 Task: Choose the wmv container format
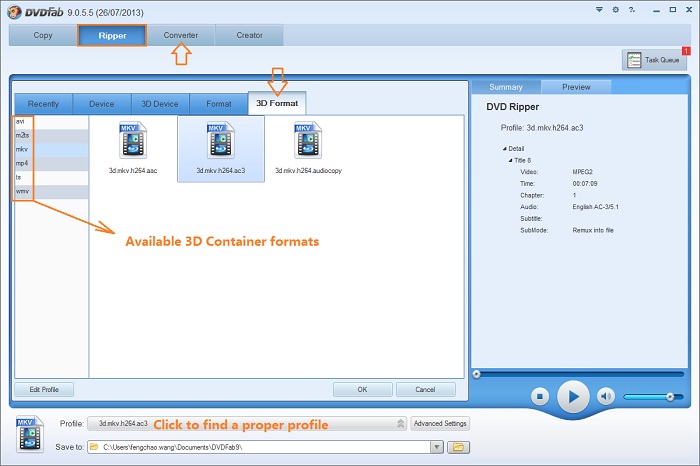pos(51,191)
